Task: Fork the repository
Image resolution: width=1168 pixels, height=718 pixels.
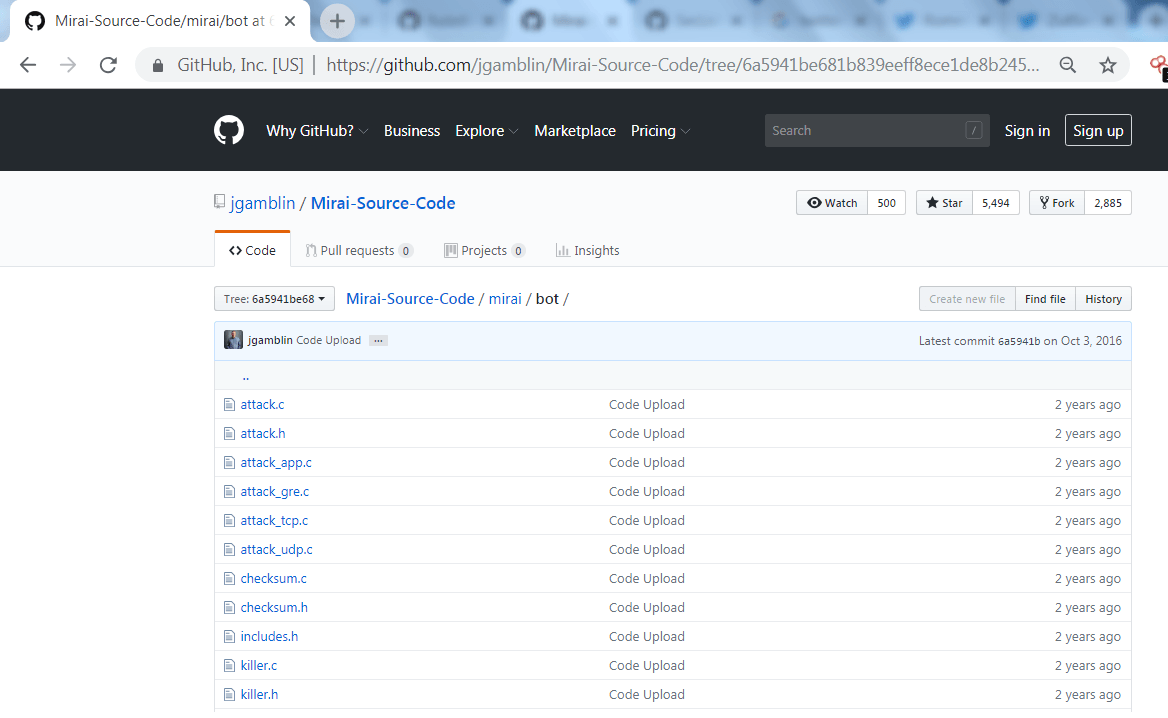Action: [1056, 203]
